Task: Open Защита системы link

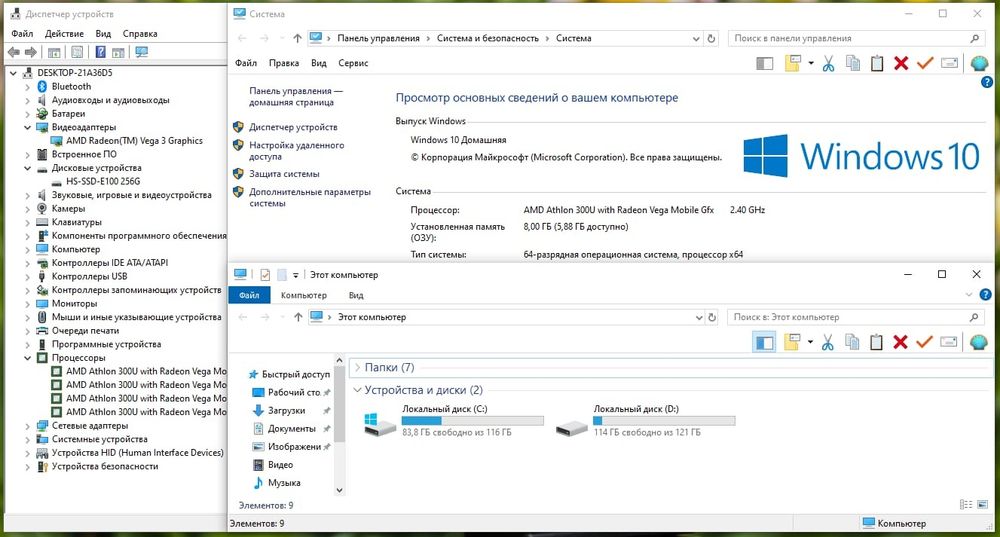Action: [284, 173]
